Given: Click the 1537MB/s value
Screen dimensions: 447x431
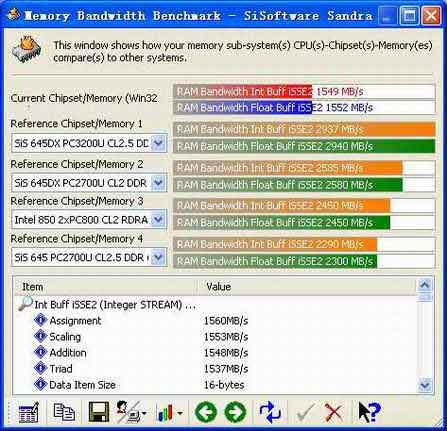Looking at the screenshot, I should (x=226, y=368).
